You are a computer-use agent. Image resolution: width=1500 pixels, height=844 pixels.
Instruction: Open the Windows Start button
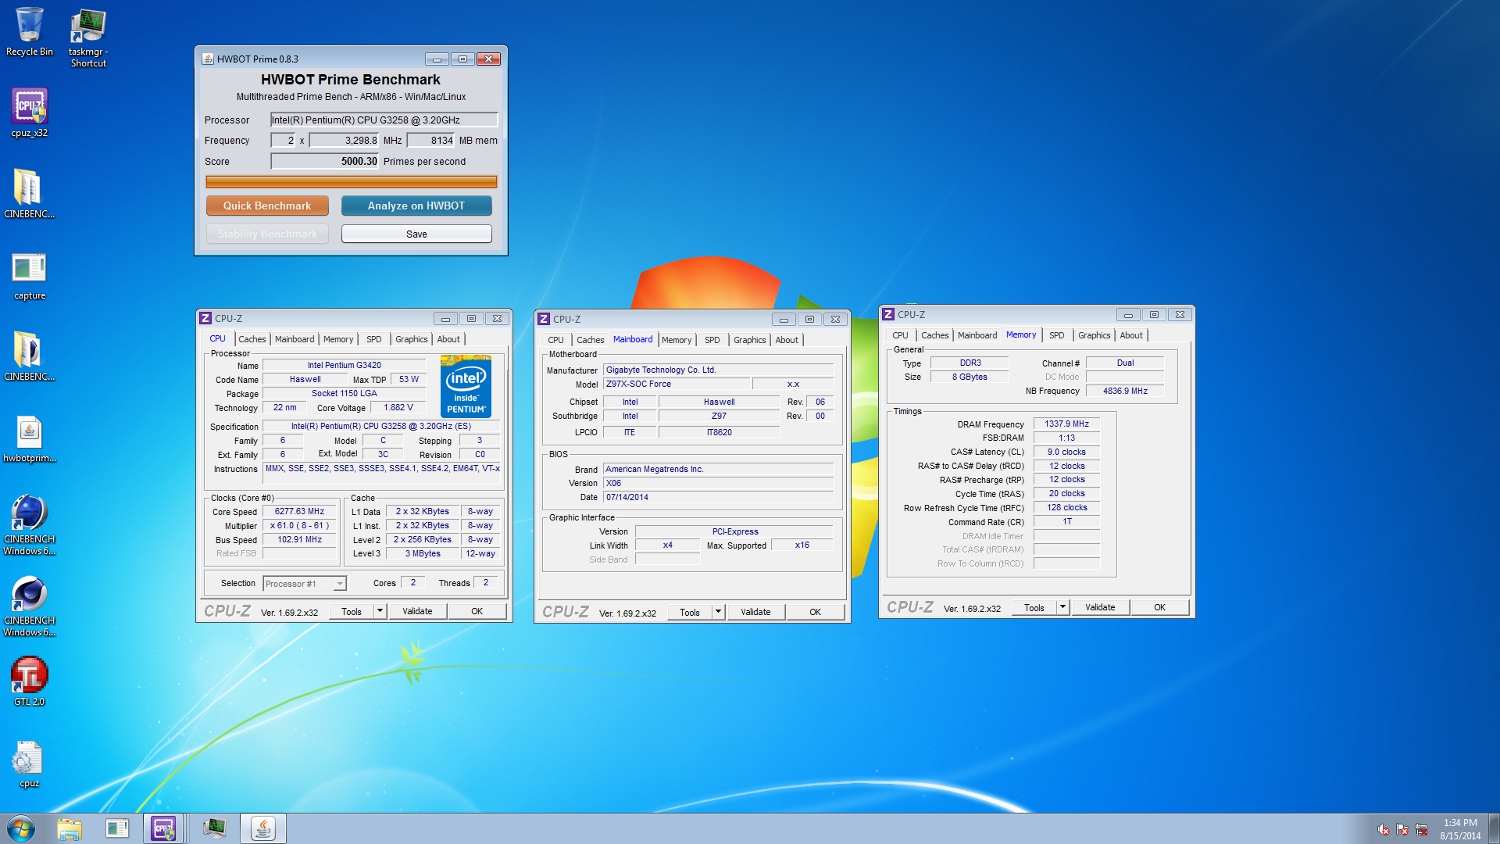click(20, 828)
